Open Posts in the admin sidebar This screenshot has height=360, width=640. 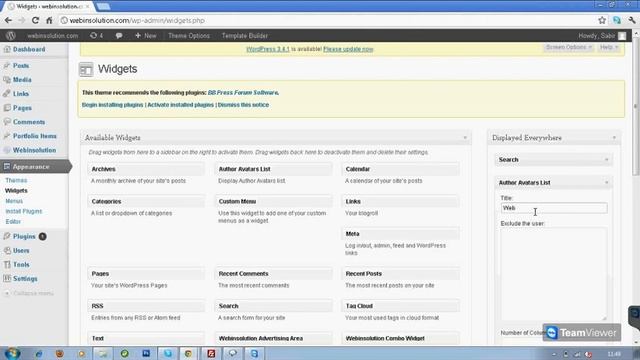click(x=20, y=66)
